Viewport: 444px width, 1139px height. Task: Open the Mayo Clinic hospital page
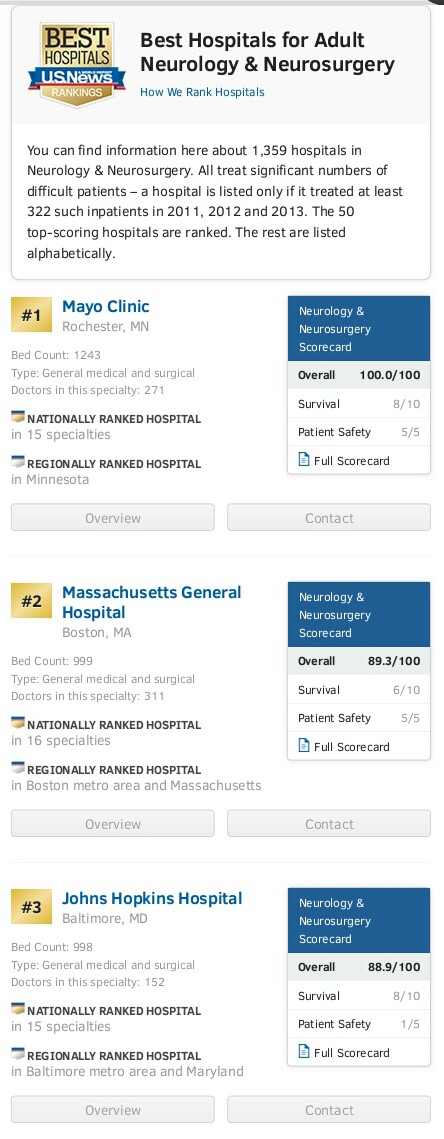[x=105, y=307]
